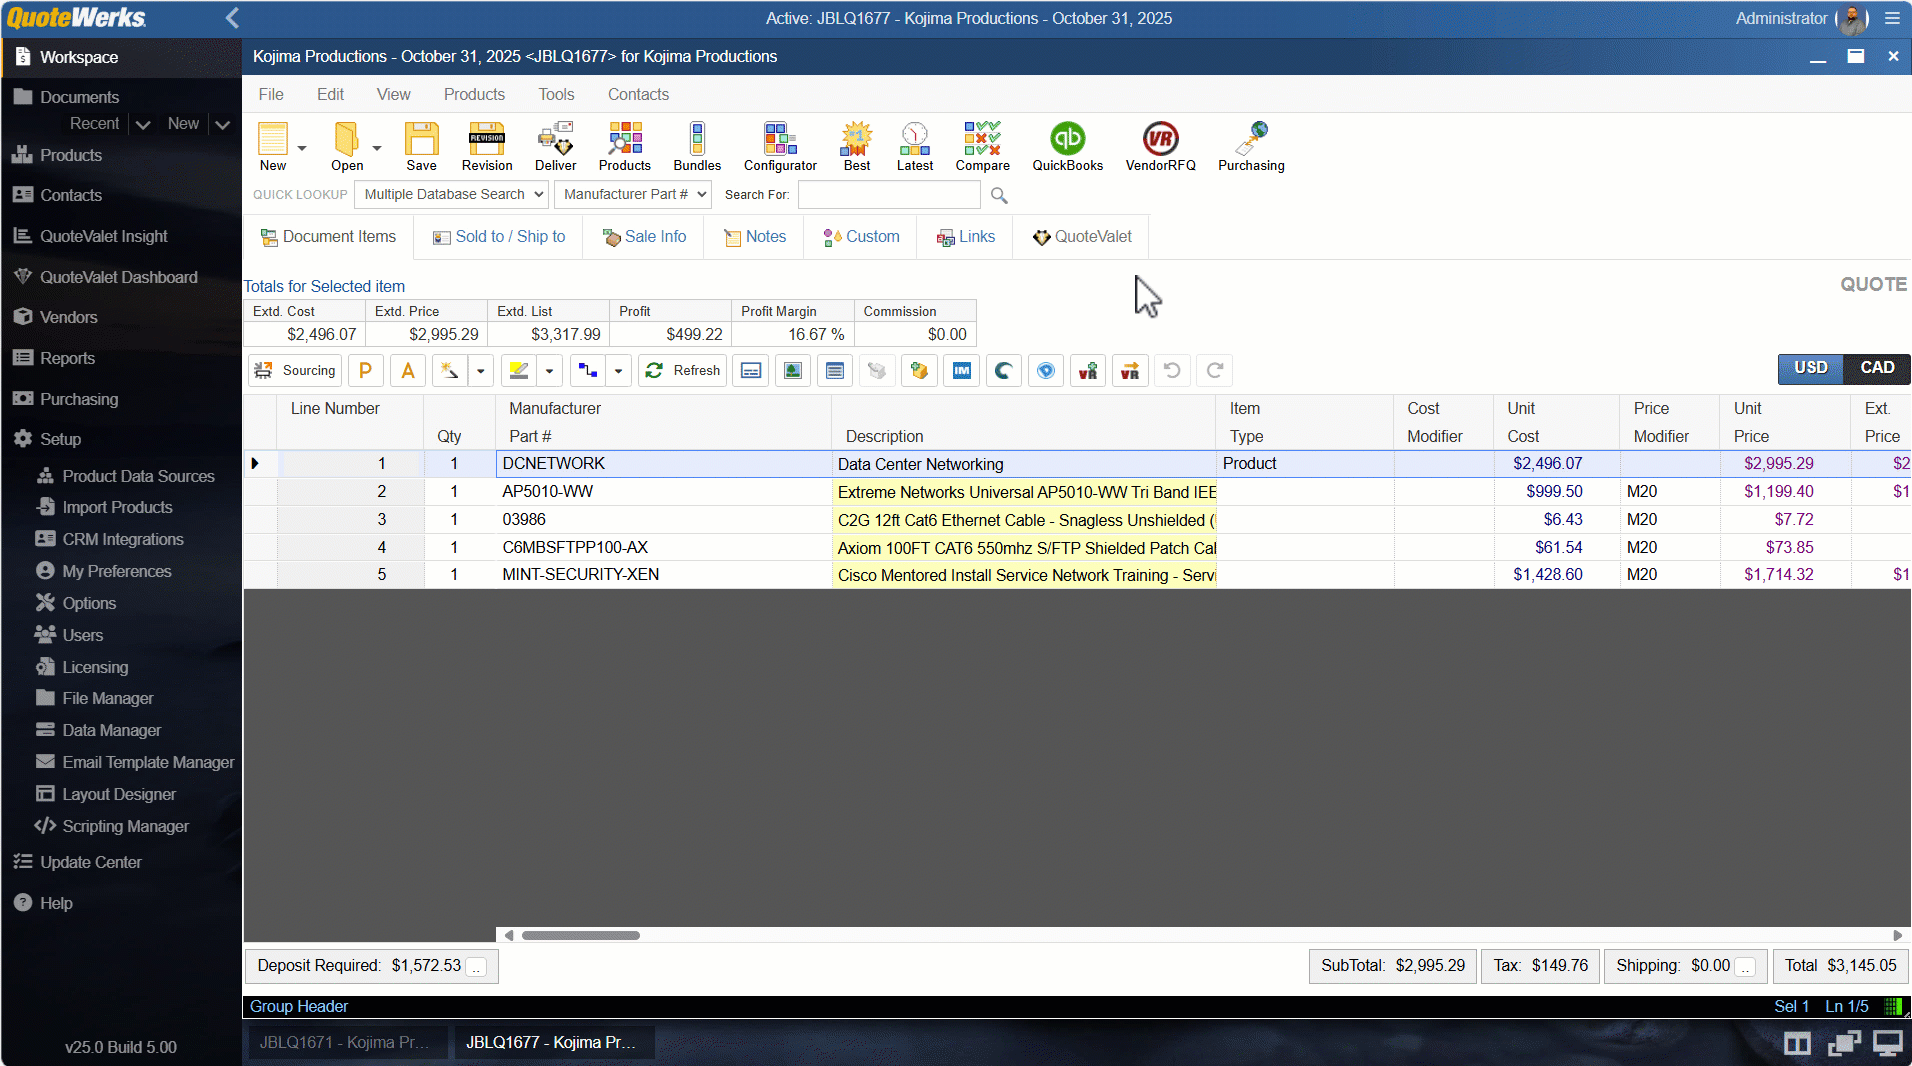Click the horizontal scrollbar thumb
The image size is (1912, 1066).
pyautogui.click(x=580, y=936)
